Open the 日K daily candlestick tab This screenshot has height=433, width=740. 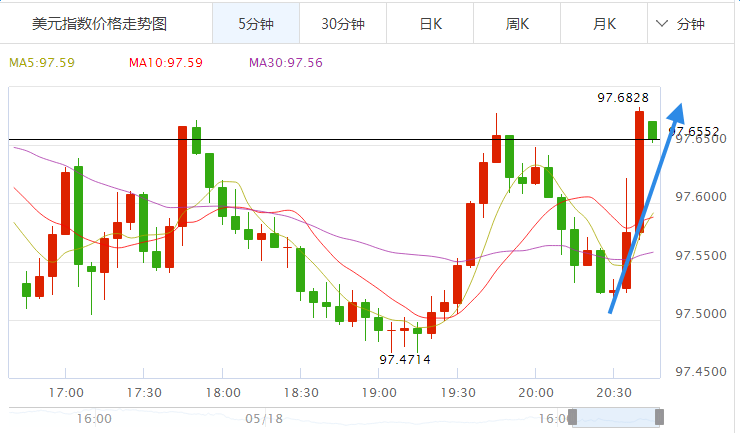[x=431, y=23]
